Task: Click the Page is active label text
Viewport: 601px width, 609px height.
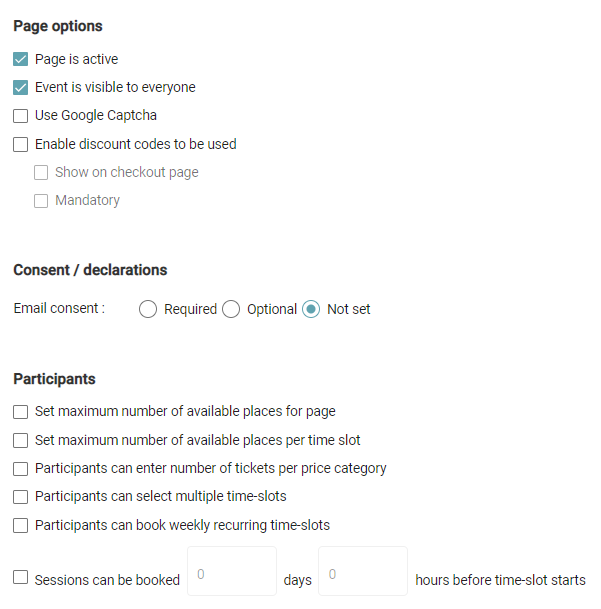Action: point(76,59)
